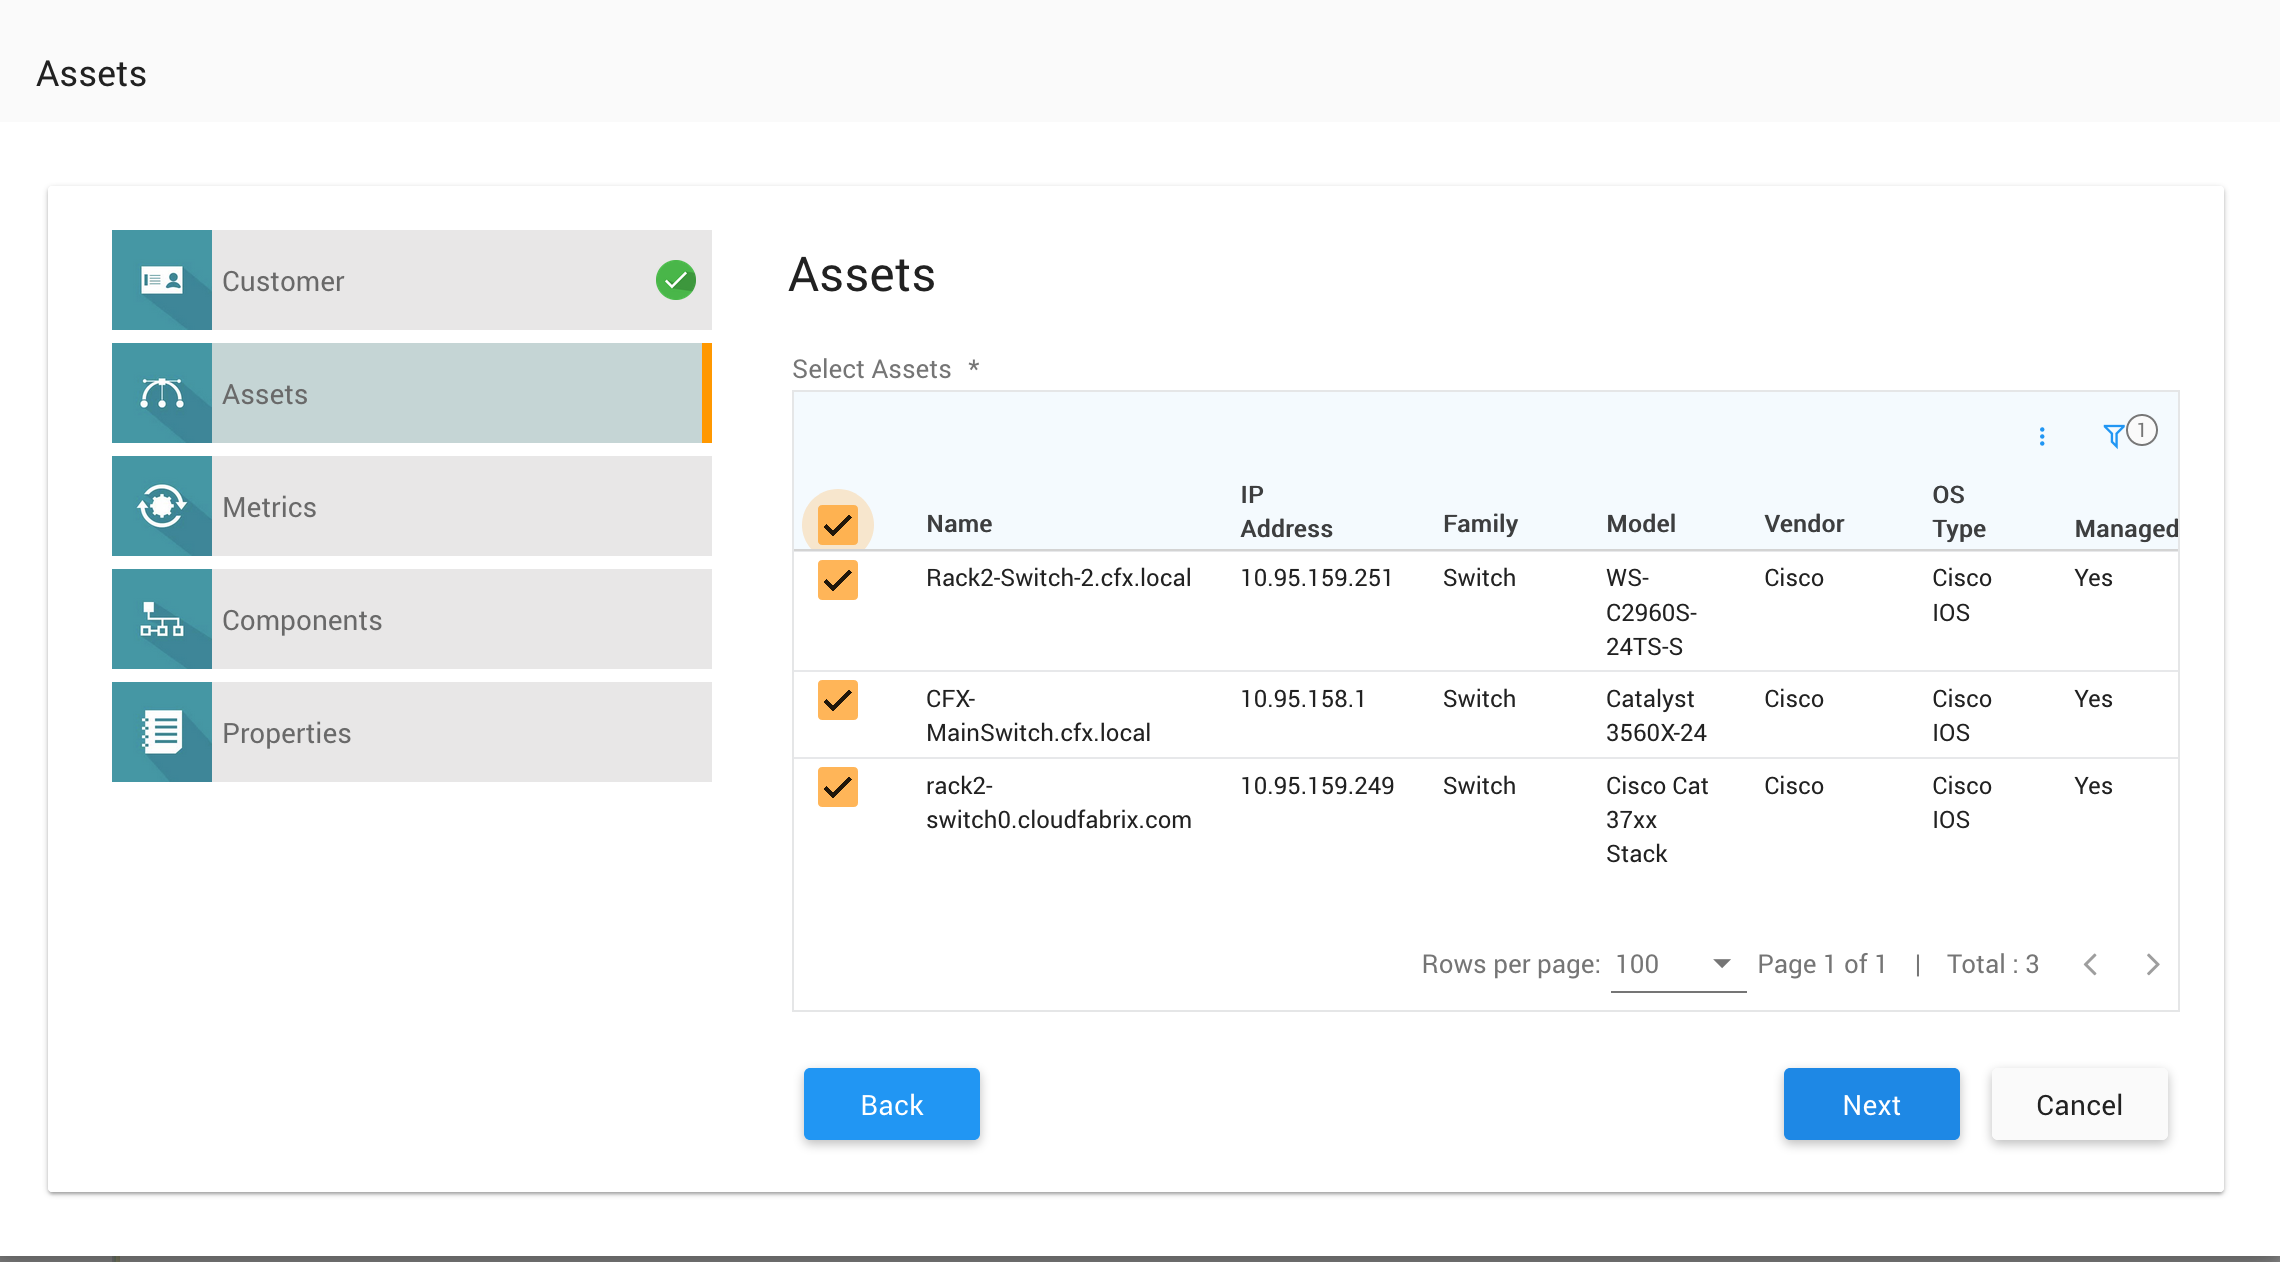Sort by the OS Type column header

click(x=1959, y=511)
